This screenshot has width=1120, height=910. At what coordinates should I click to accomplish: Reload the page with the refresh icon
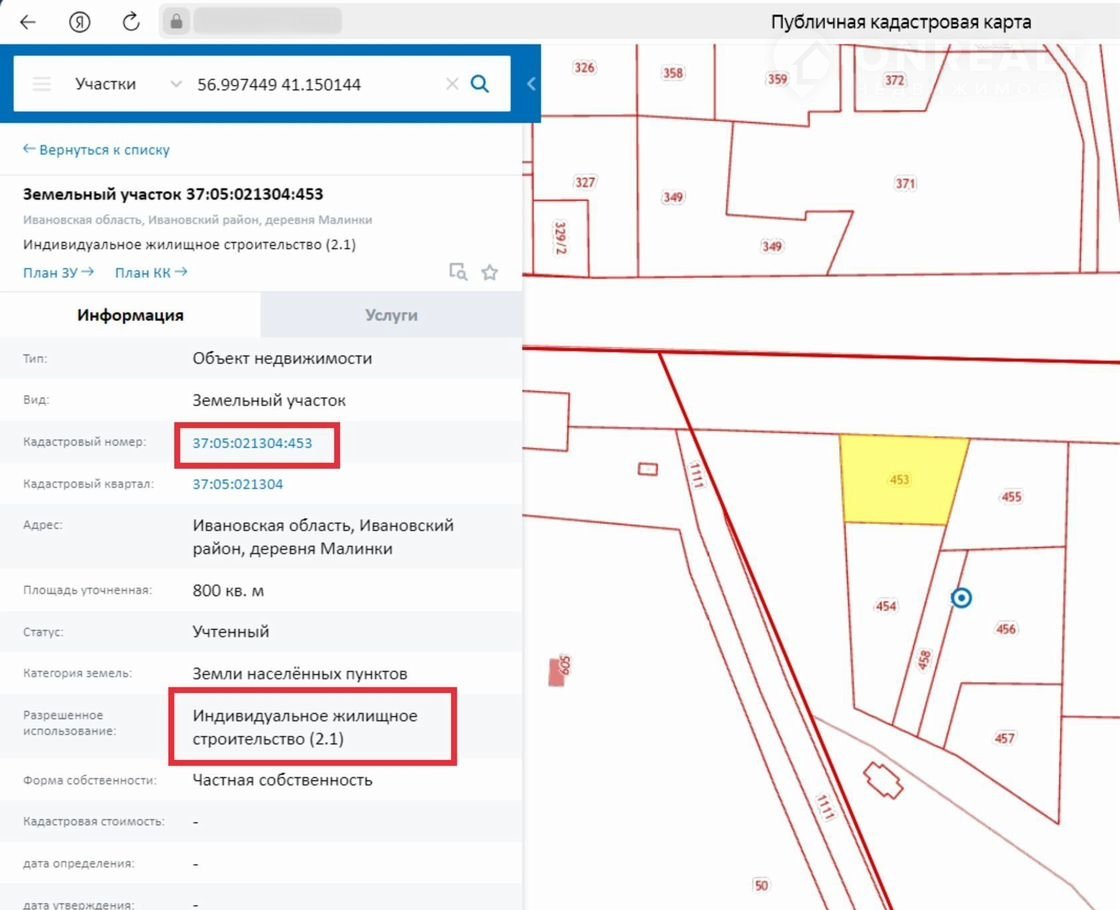(131, 22)
